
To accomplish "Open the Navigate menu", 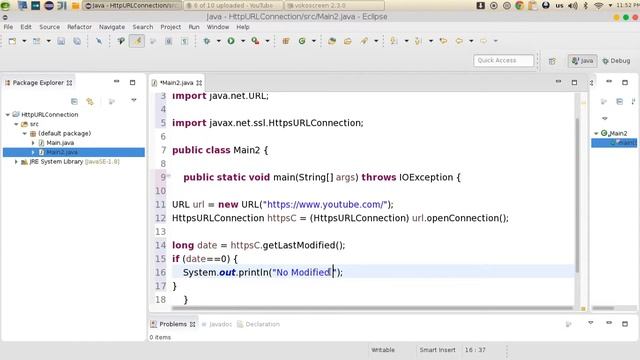I will (112, 27).
